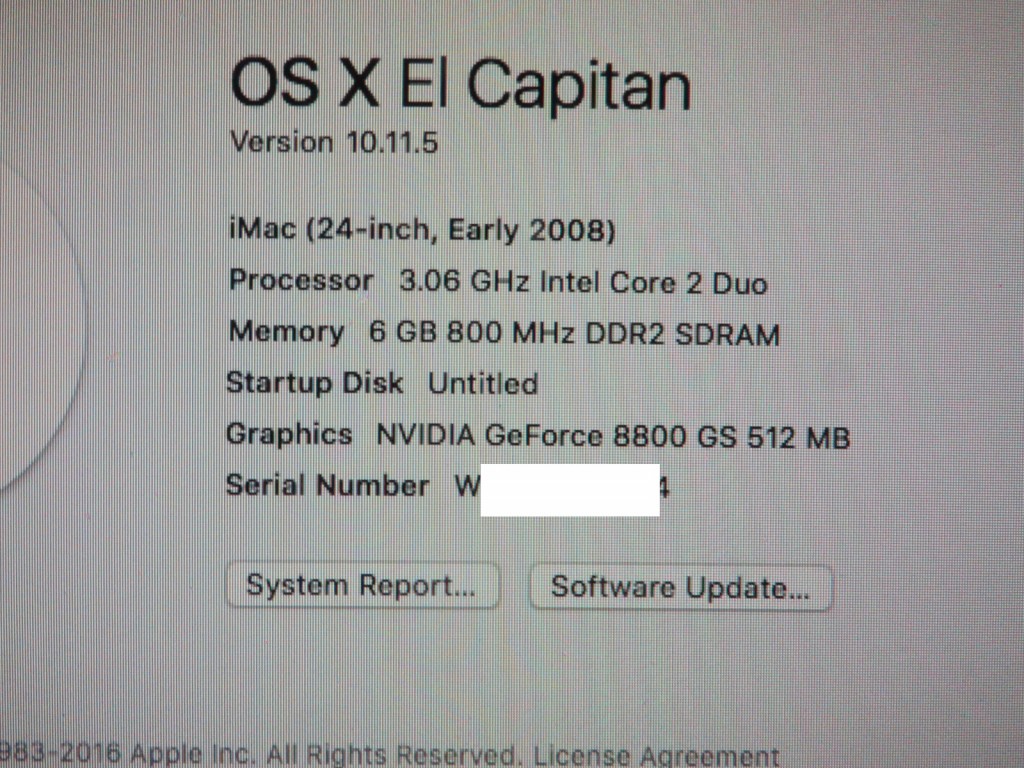The image size is (1024, 768).
Task: Click the El Capitan circular logo
Action: click(39, 327)
